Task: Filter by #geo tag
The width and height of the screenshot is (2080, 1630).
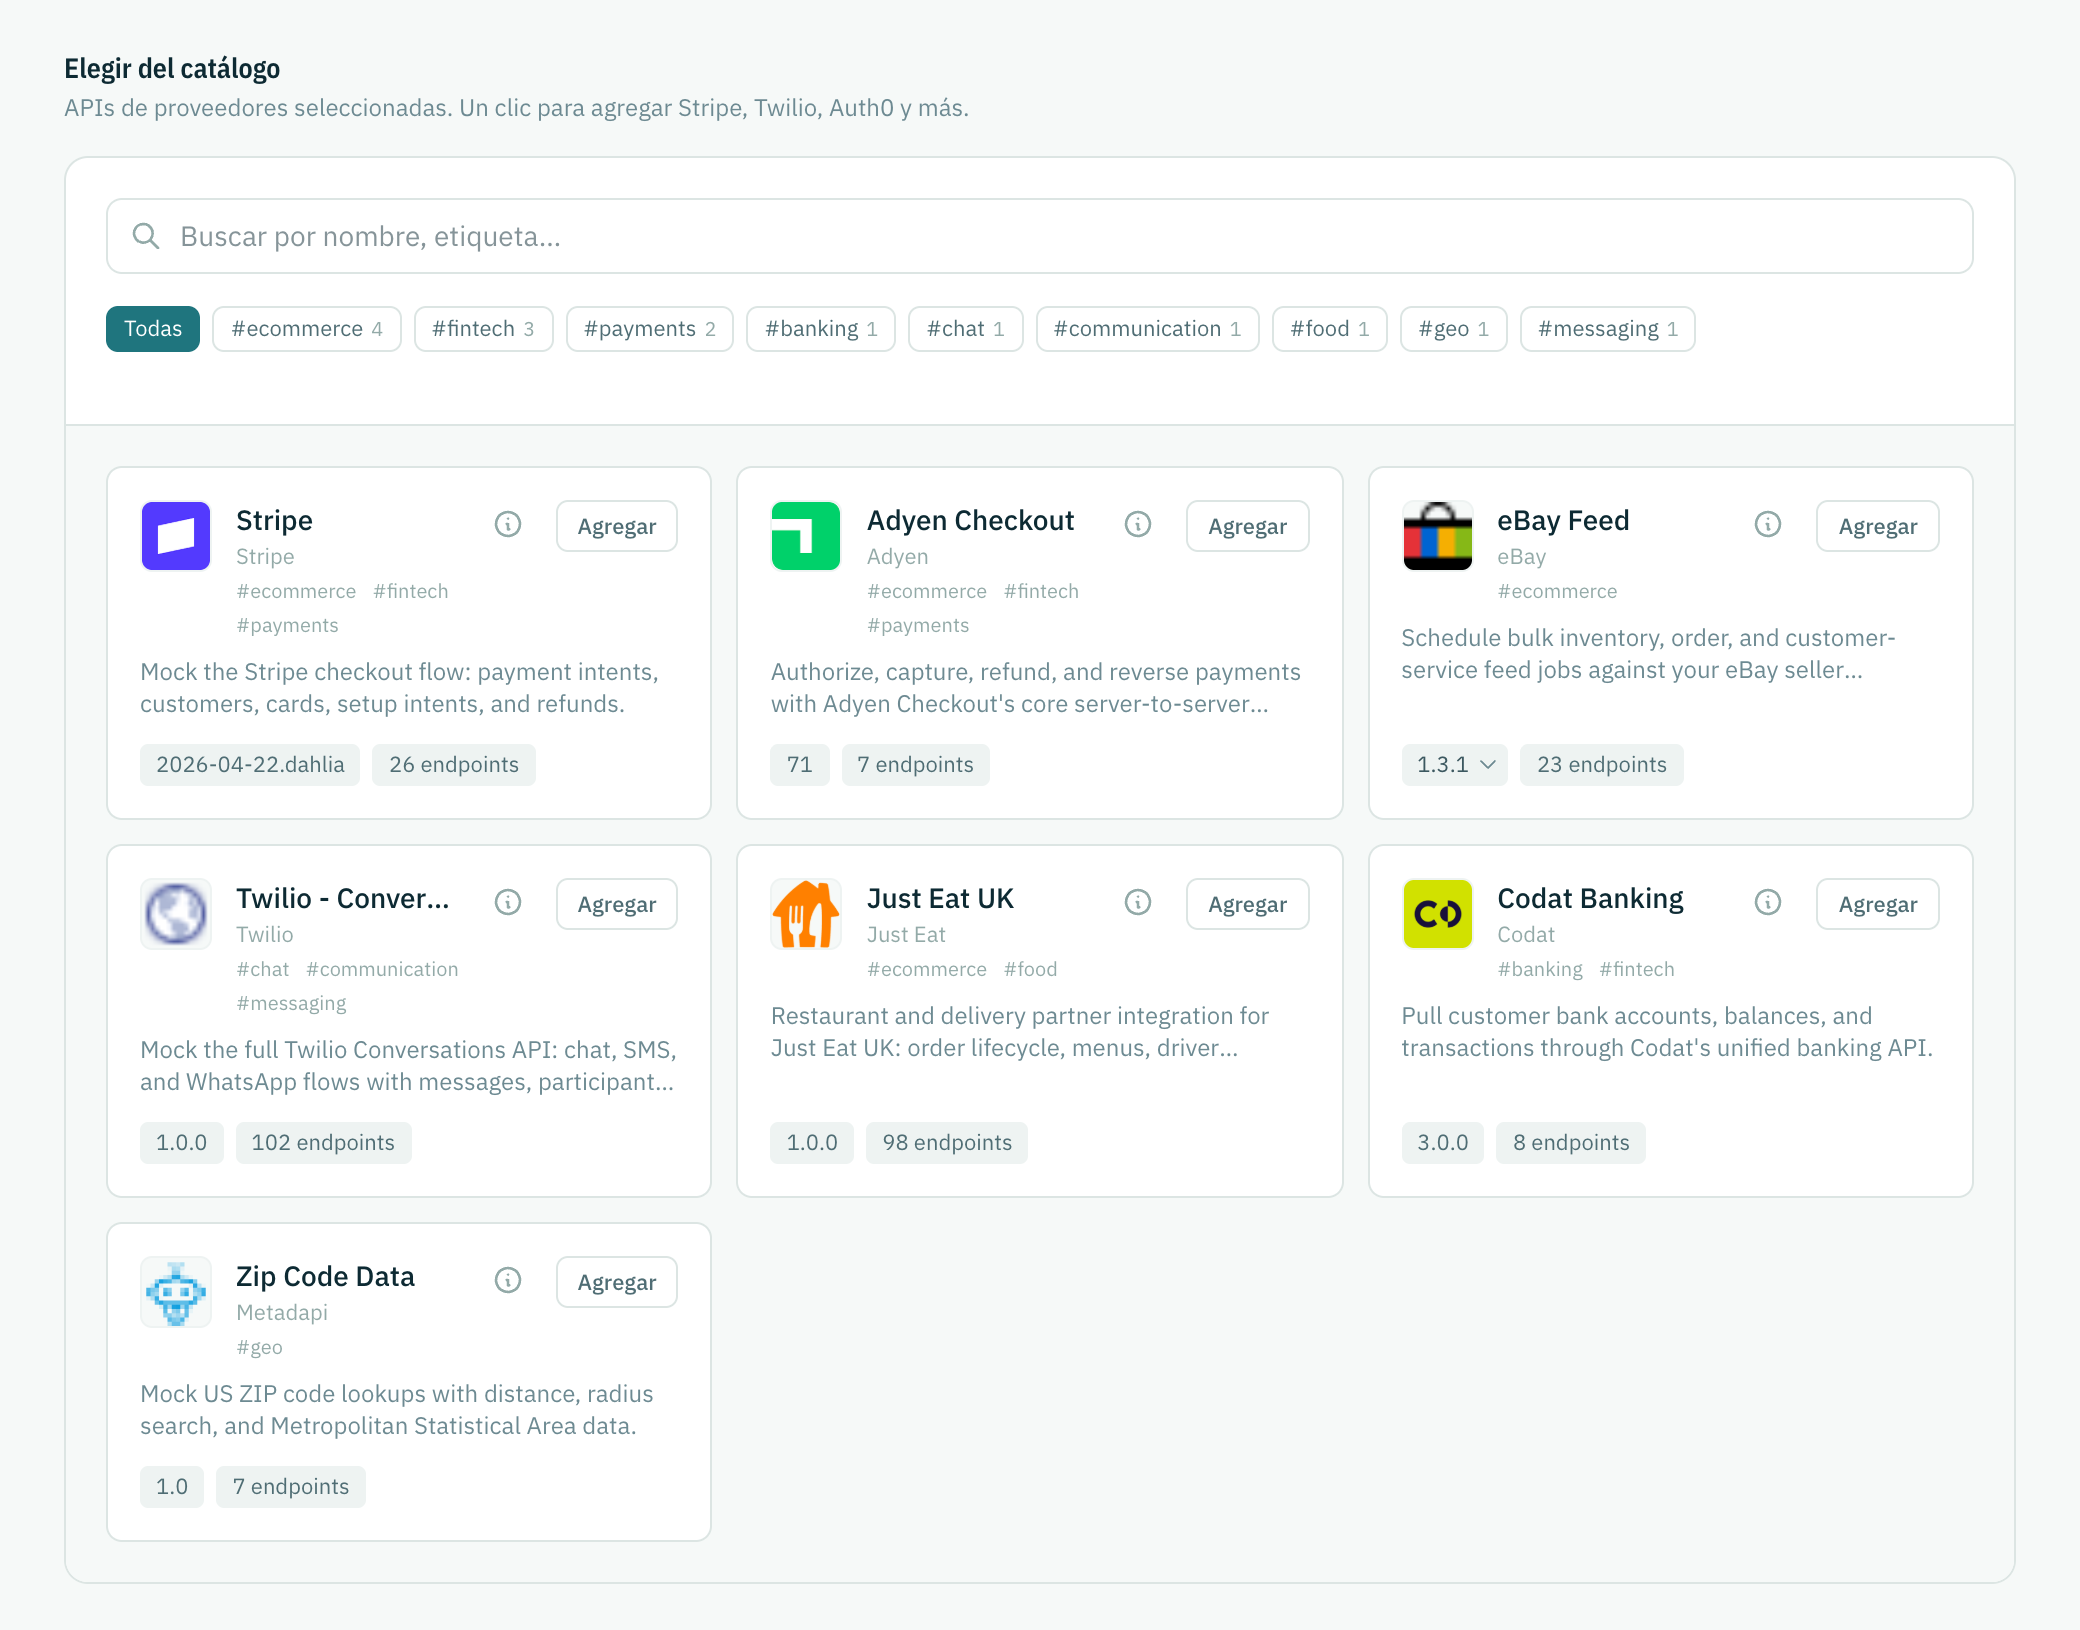Action: point(1454,329)
